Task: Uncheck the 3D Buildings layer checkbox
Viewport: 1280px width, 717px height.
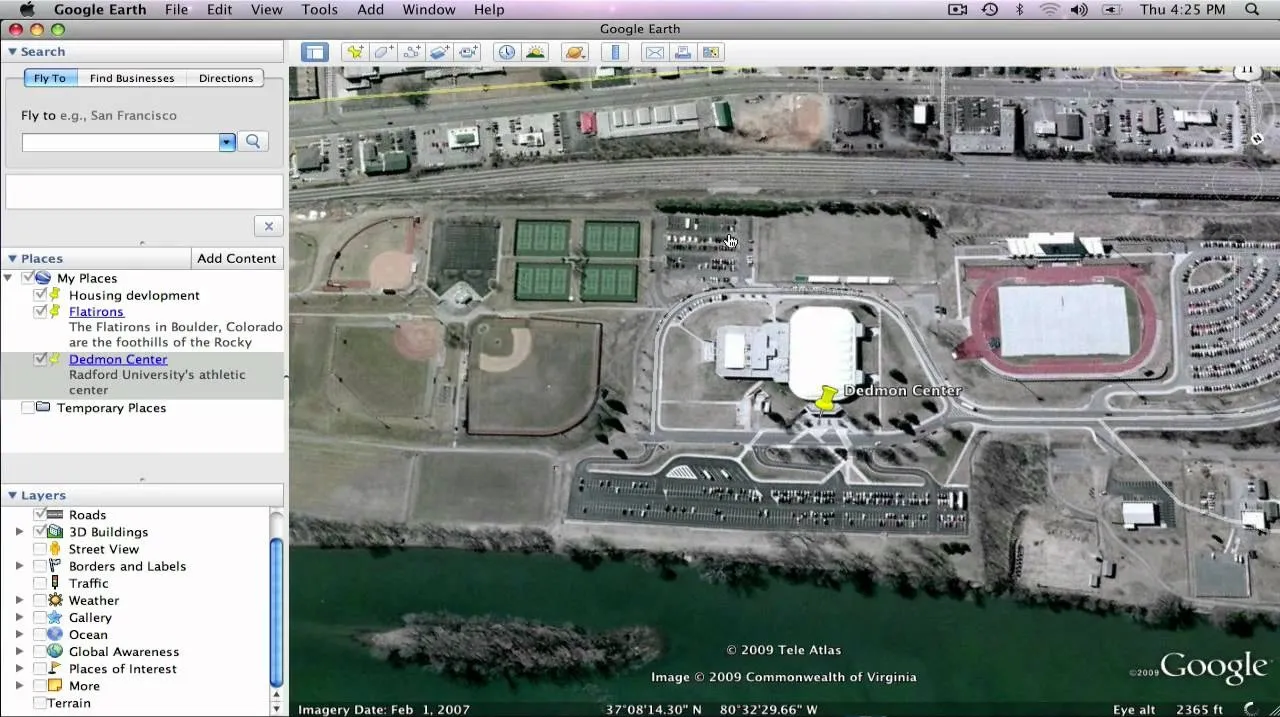Action: [40, 532]
